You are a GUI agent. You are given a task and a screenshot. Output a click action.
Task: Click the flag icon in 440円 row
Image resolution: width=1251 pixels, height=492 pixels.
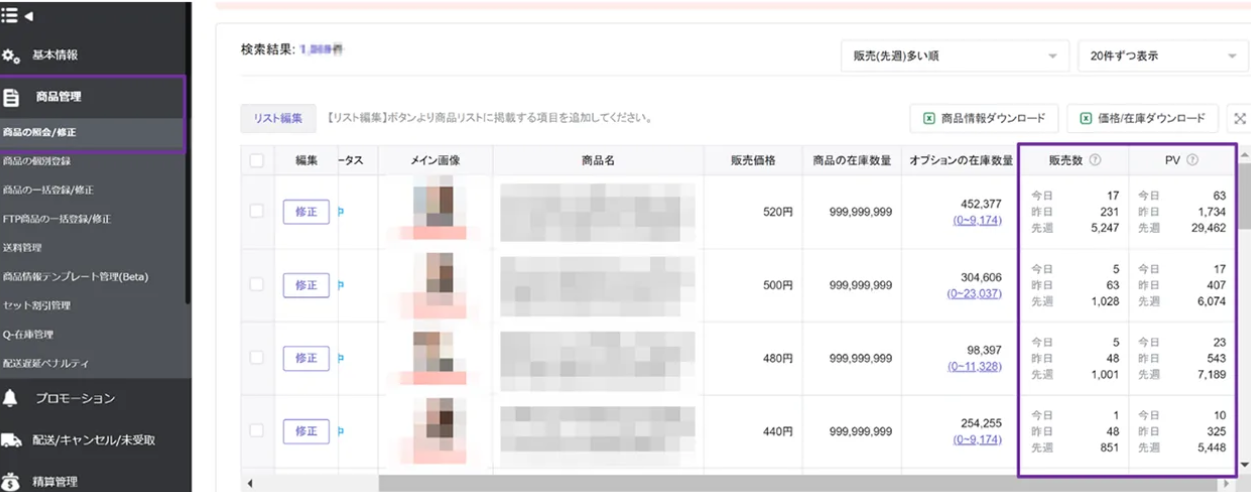click(x=341, y=430)
